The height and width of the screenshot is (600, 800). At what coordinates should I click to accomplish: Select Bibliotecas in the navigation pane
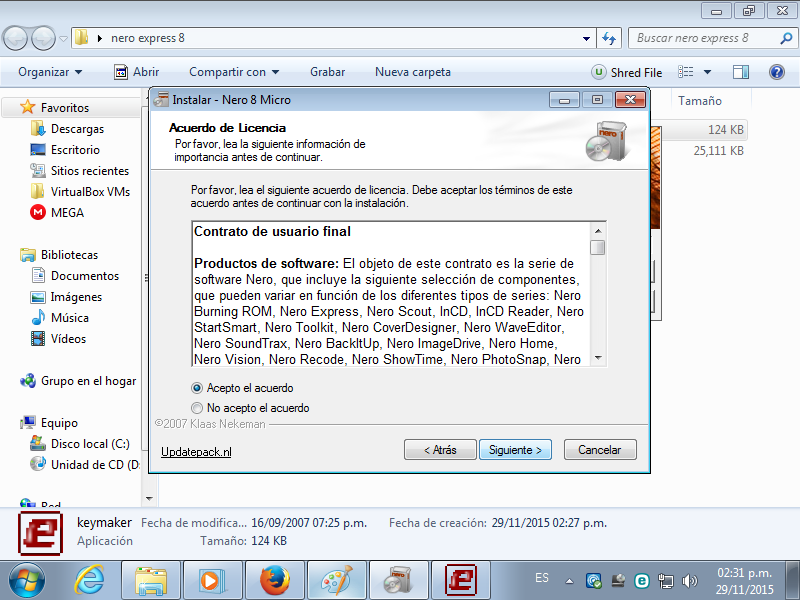tap(69, 255)
